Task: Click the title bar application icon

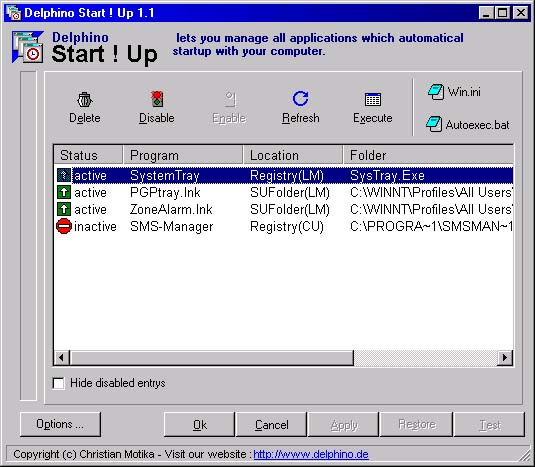Action: pyautogui.click(x=14, y=13)
